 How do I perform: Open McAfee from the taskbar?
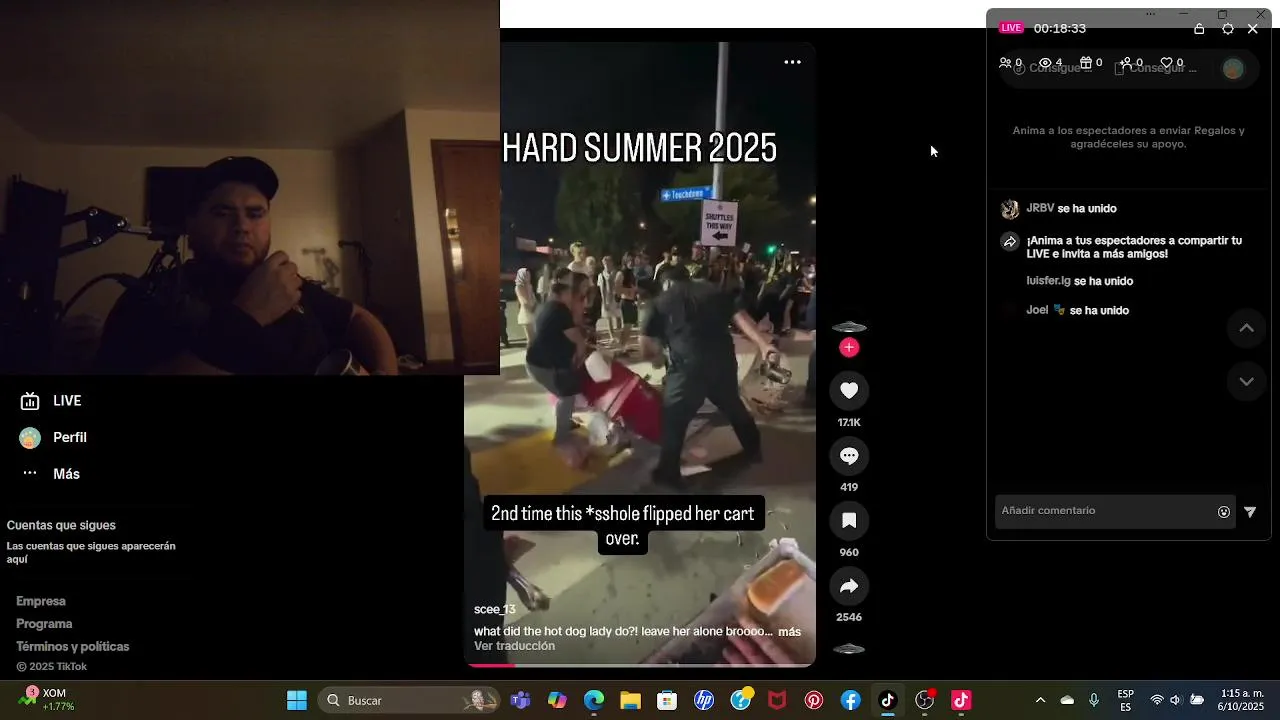click(x=777, y=700)
